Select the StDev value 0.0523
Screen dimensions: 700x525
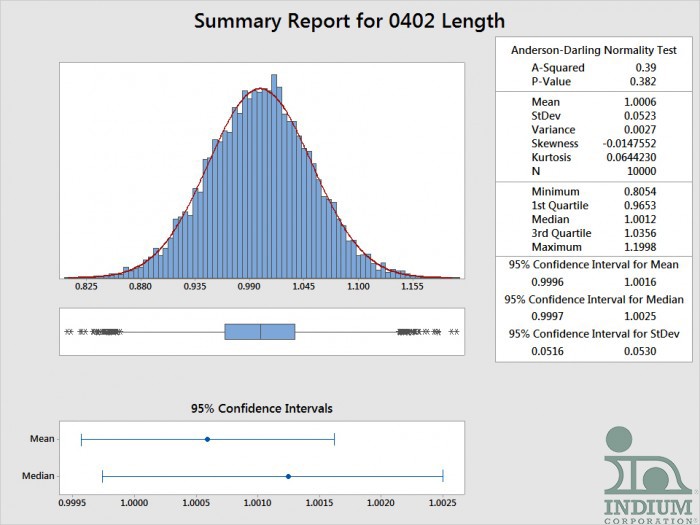tap(640, 116)
